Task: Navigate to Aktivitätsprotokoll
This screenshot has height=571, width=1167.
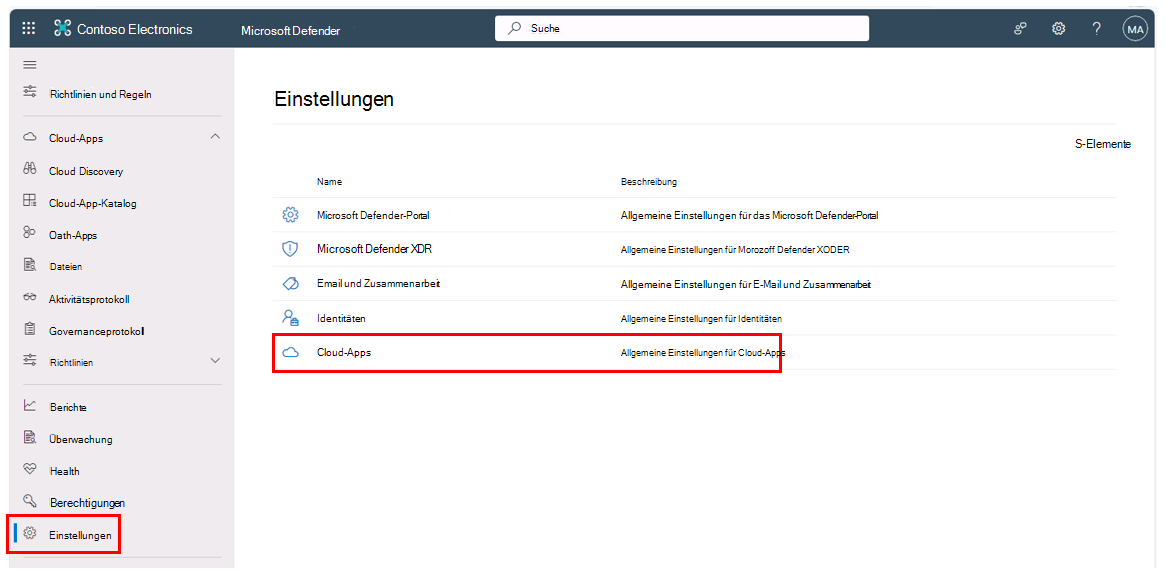Action: pos(89,299)
